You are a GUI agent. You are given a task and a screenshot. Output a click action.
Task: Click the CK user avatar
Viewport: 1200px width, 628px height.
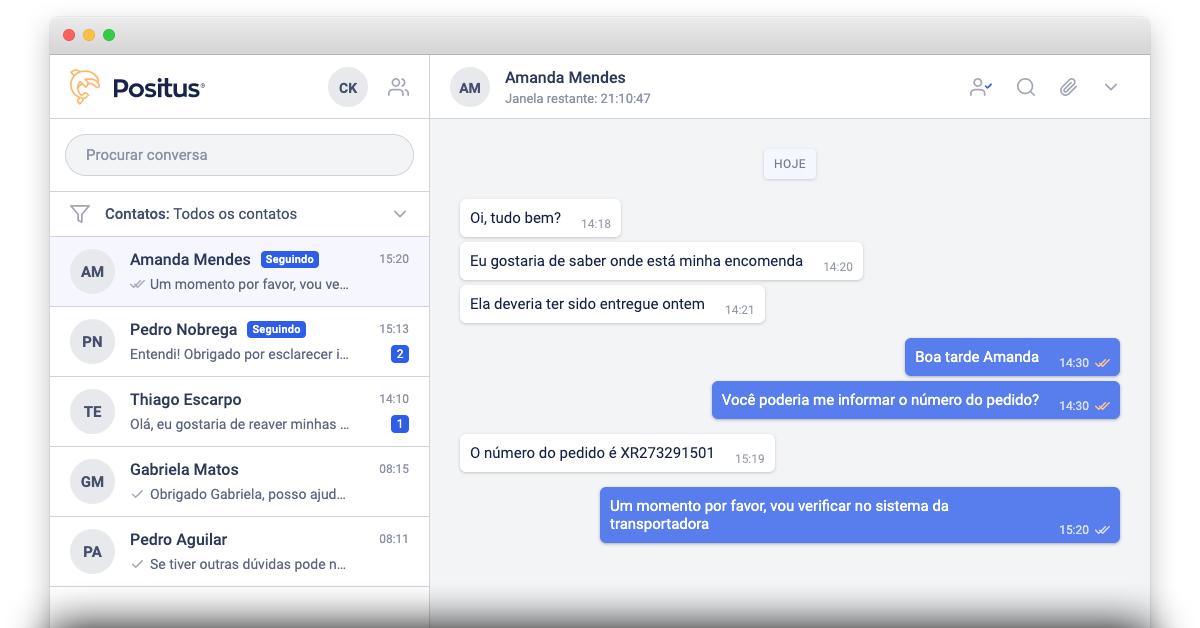click(347, 88)
